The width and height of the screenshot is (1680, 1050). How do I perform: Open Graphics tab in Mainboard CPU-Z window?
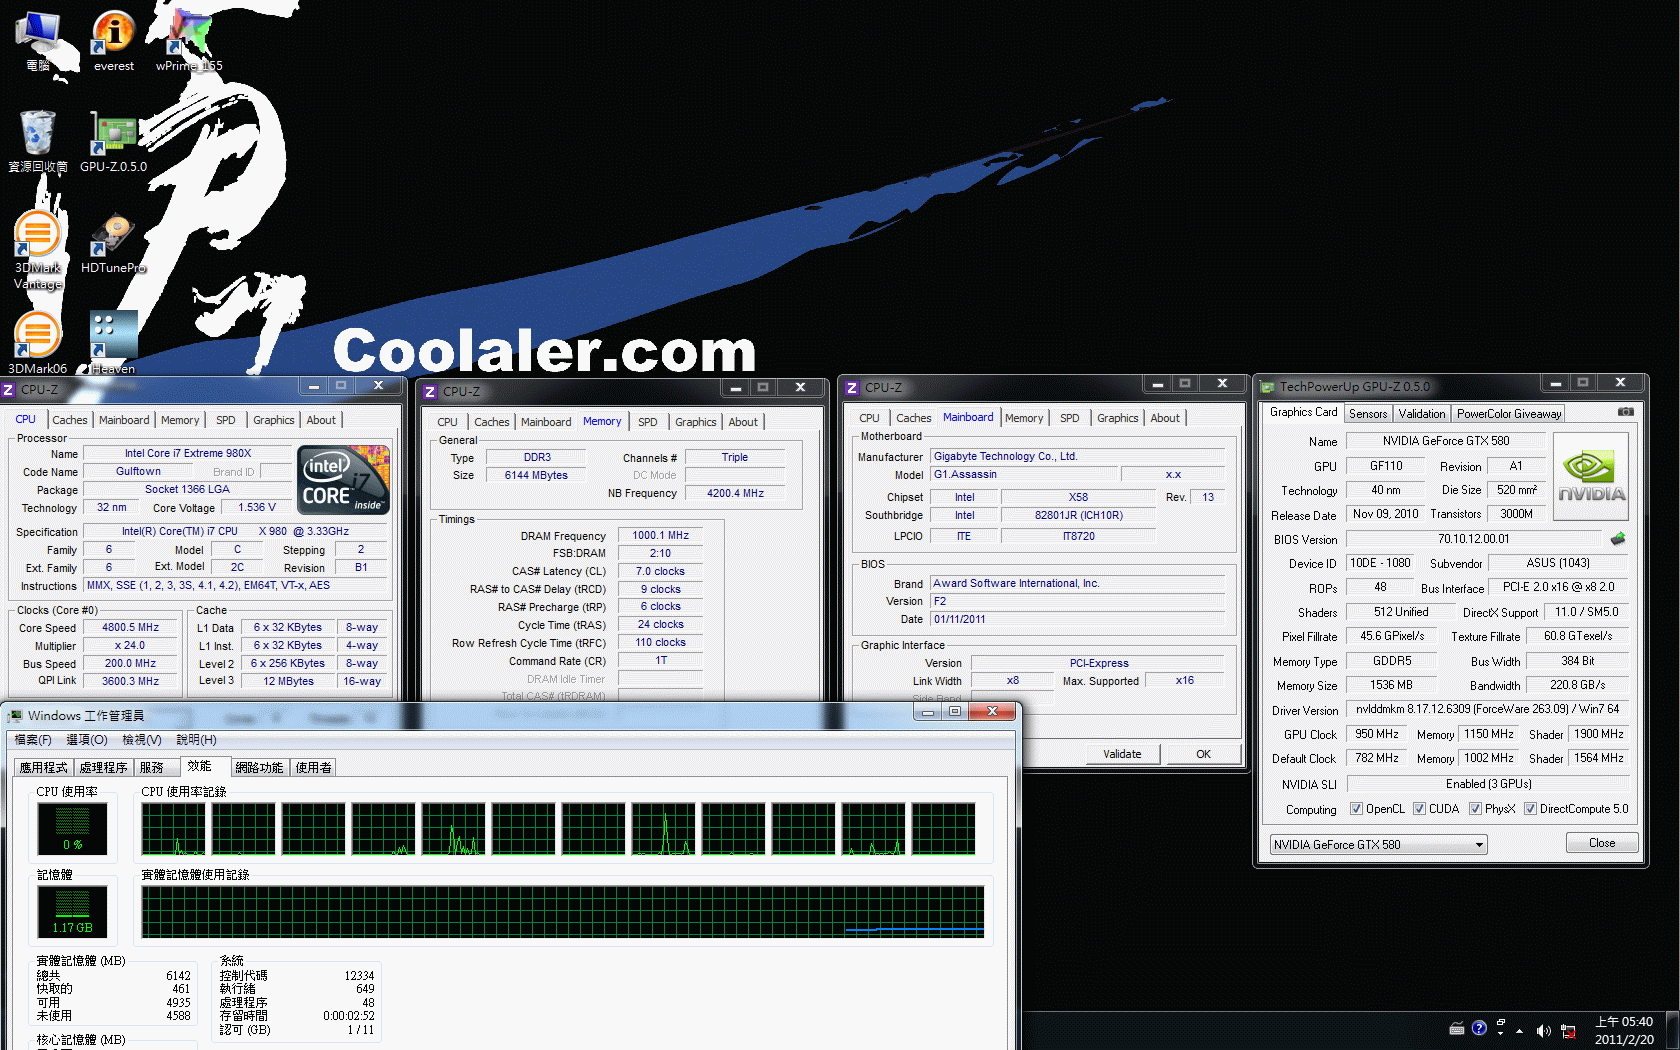point(1117,418)
